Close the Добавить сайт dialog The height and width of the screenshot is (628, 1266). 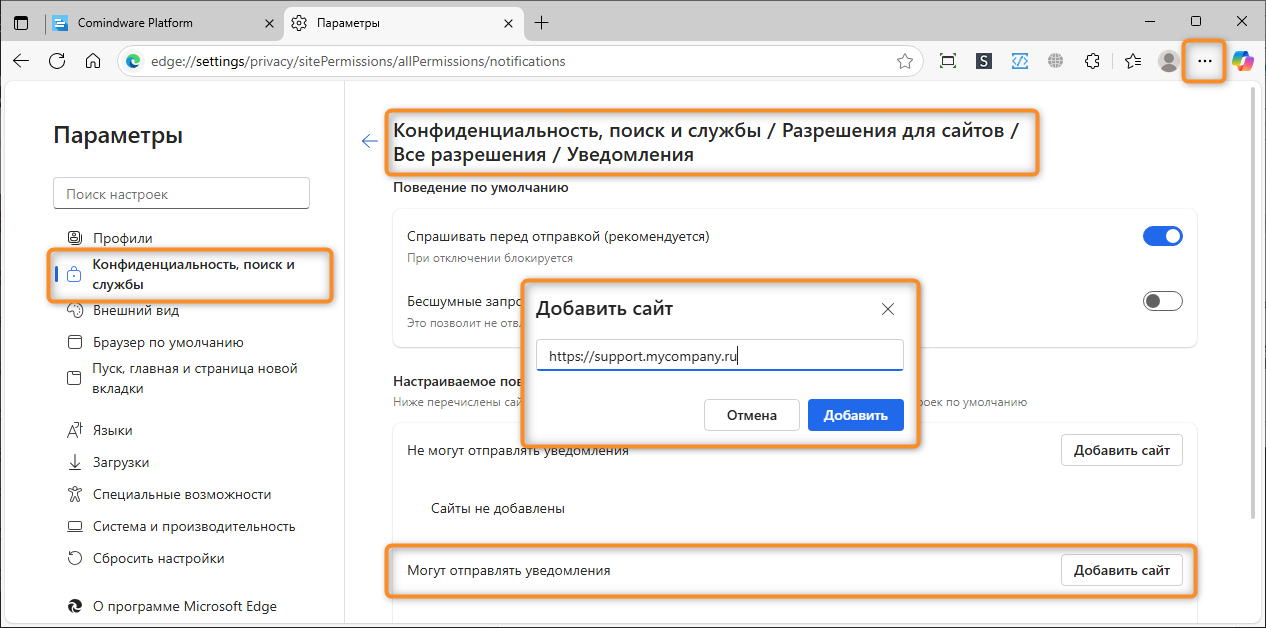887,309
